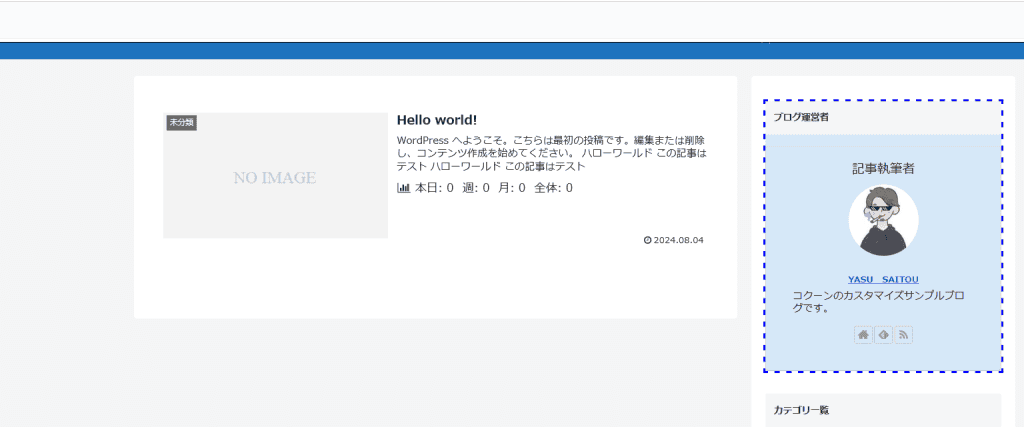Click the 2024.08.04 post date
This screenshot has height=427, width=1024.
(679, 240)
